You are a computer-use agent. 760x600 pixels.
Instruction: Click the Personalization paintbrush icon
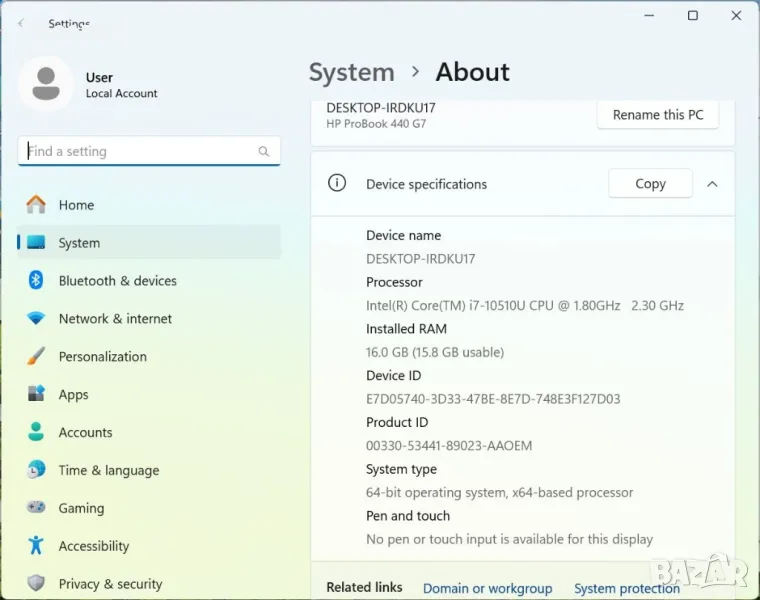coord(36,357)
